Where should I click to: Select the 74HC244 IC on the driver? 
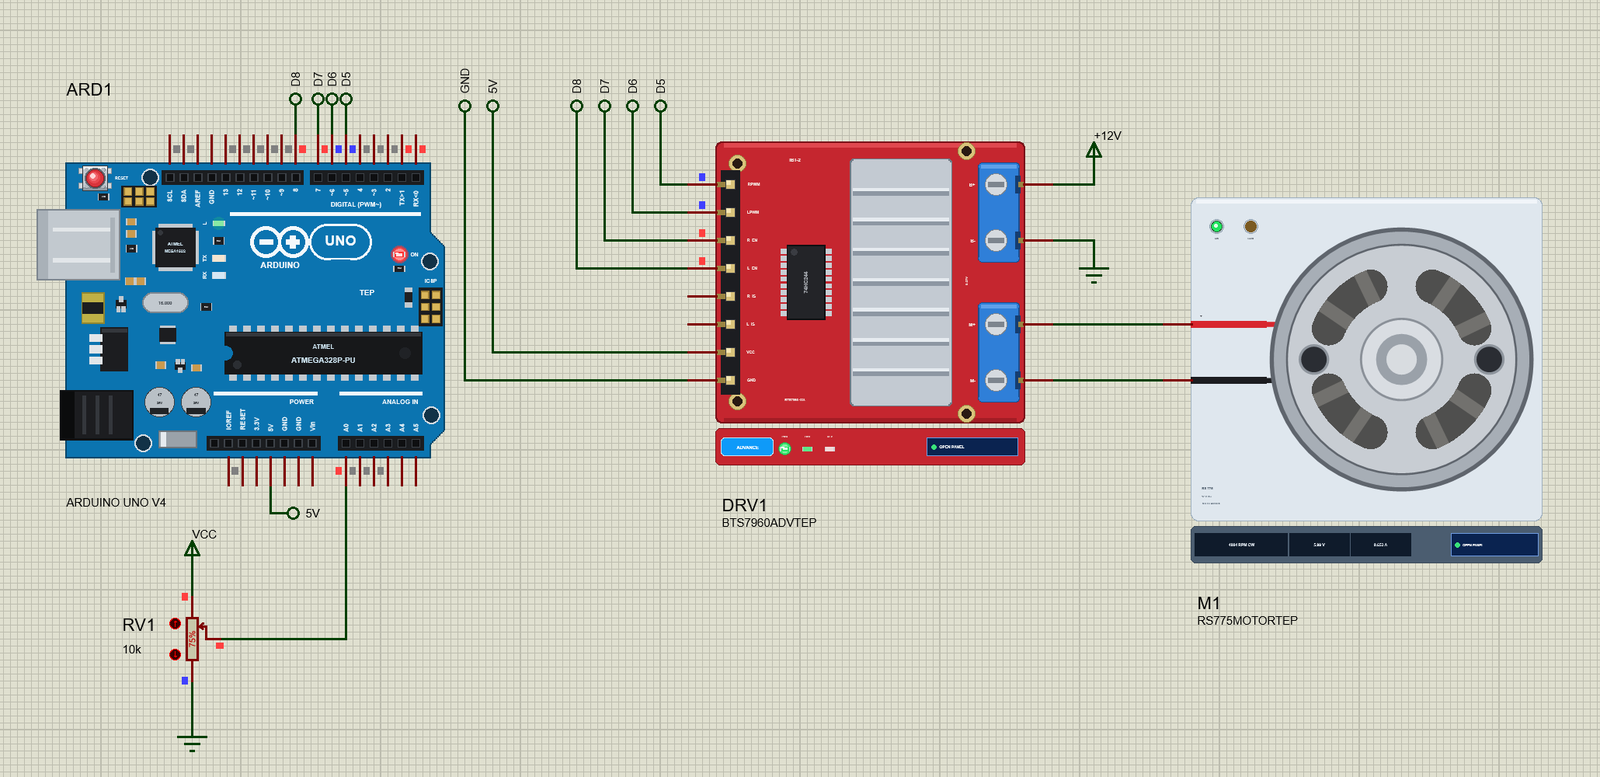807,282
